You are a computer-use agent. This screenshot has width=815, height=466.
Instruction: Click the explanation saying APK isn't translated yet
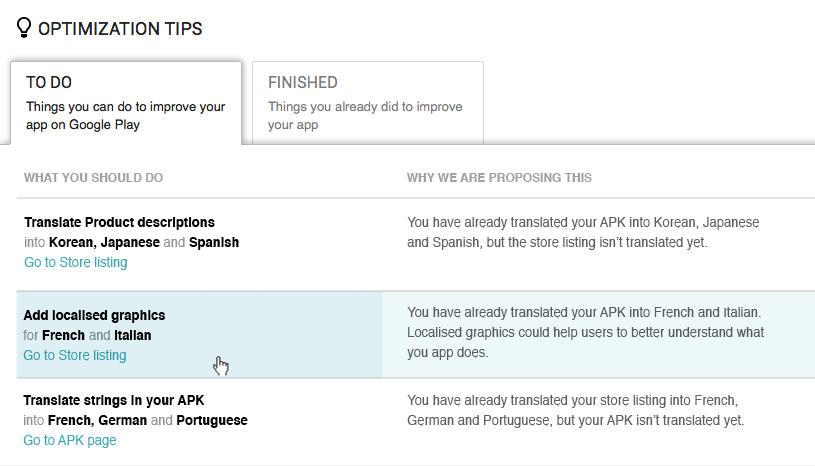point(575,410)
